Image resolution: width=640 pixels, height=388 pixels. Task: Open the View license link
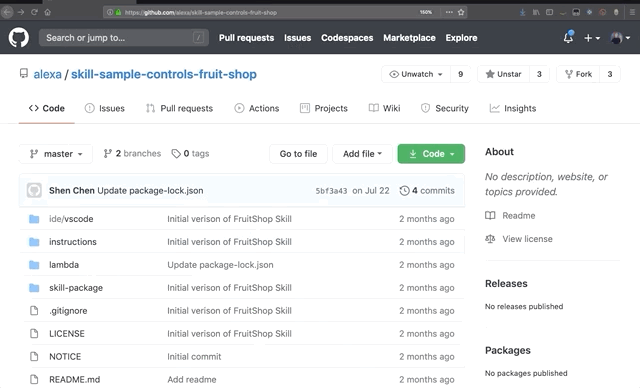519,239
